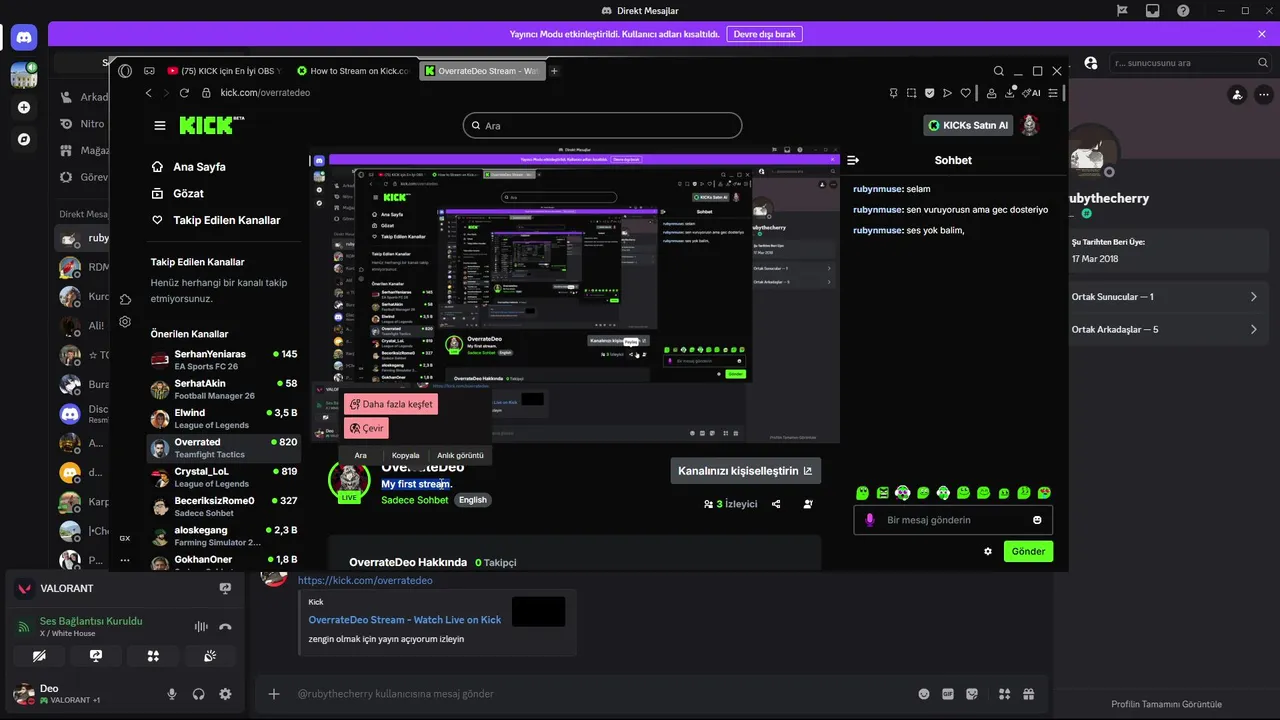Open soundboard icon in Discord voice panel
This screenshot has height=720, width=1280.
pyautogui.click(x=210, y=656)
